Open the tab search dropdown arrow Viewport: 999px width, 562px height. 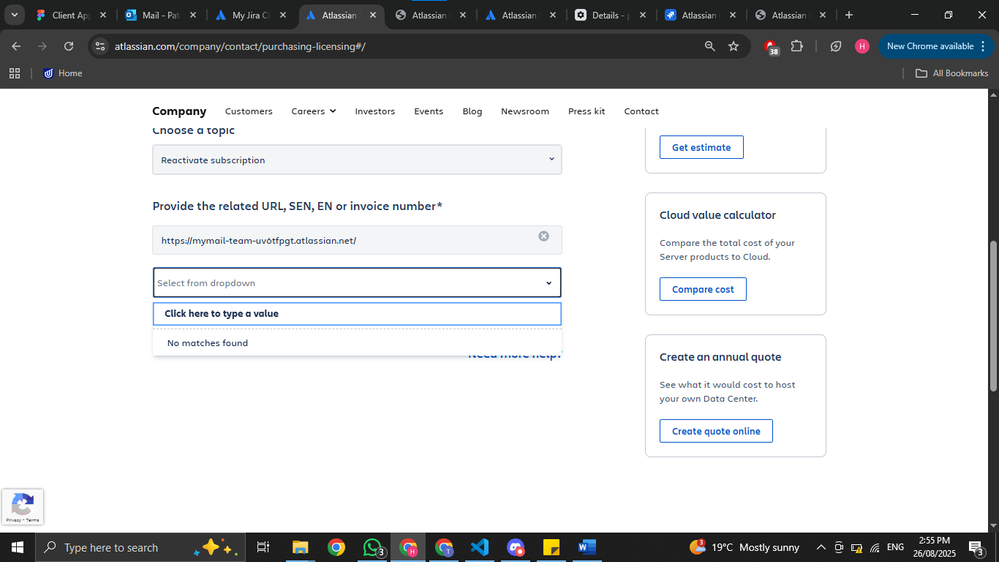point(14,15)
